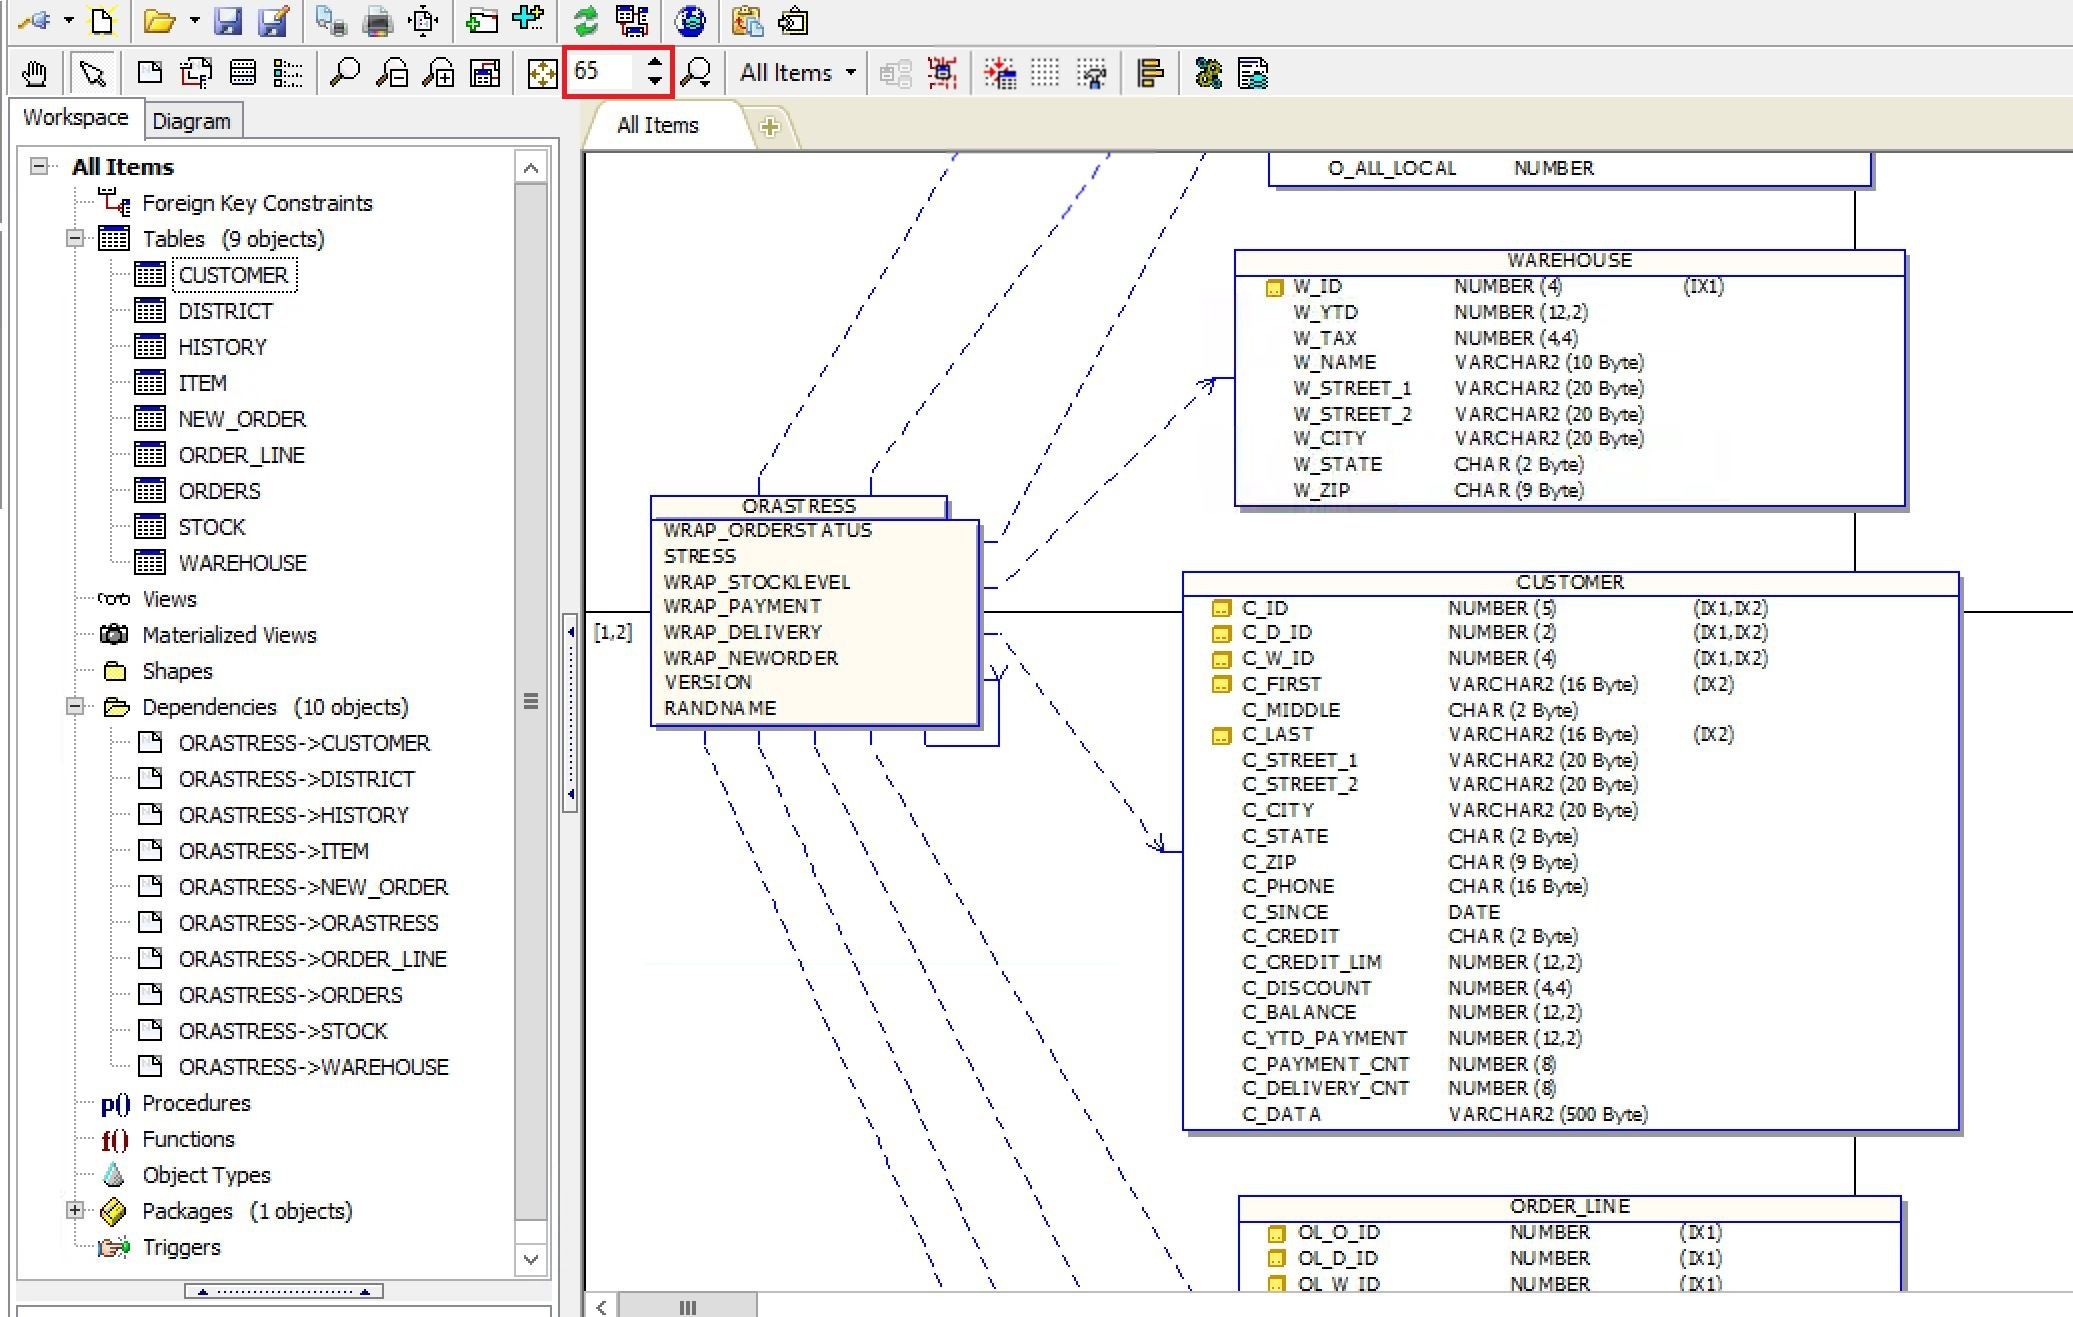The image size is (2073, 1317).
Task: Click the globe icon in top toolbar
Action: pos(690,20)
